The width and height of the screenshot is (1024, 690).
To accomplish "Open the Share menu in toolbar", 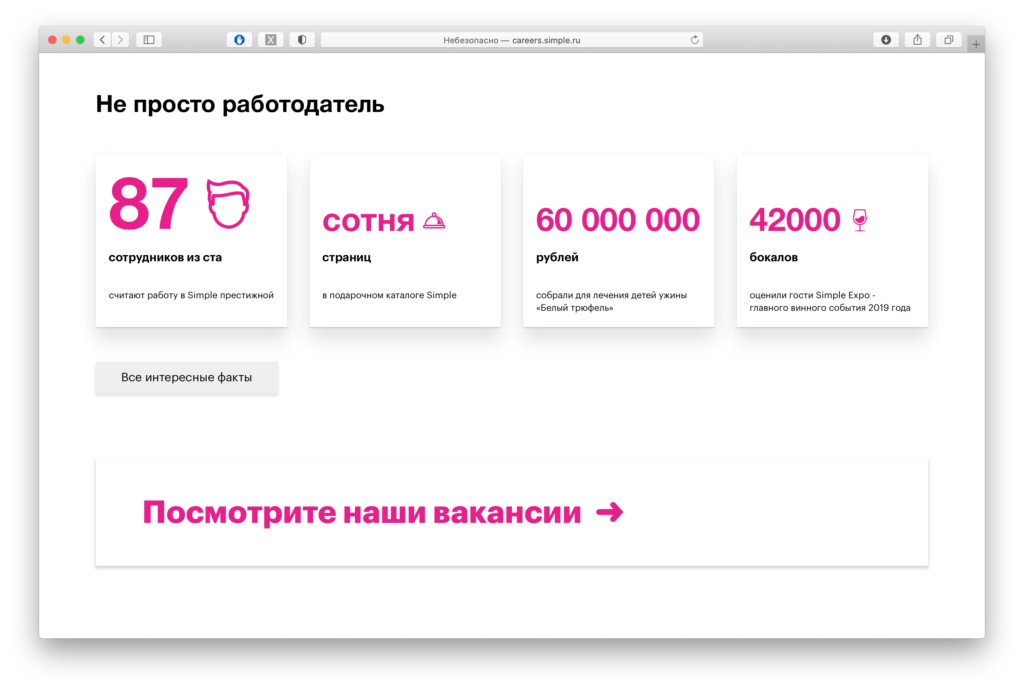I will click(917, 40).
